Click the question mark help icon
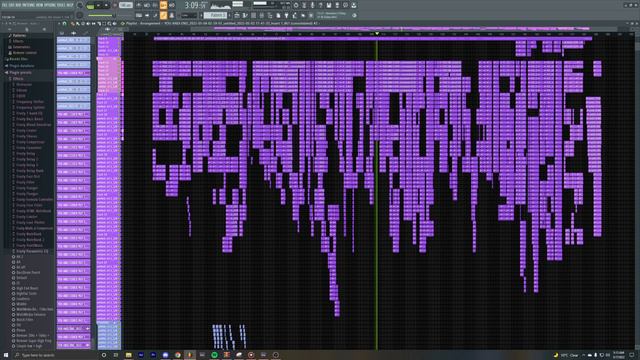 pos(320,5)
